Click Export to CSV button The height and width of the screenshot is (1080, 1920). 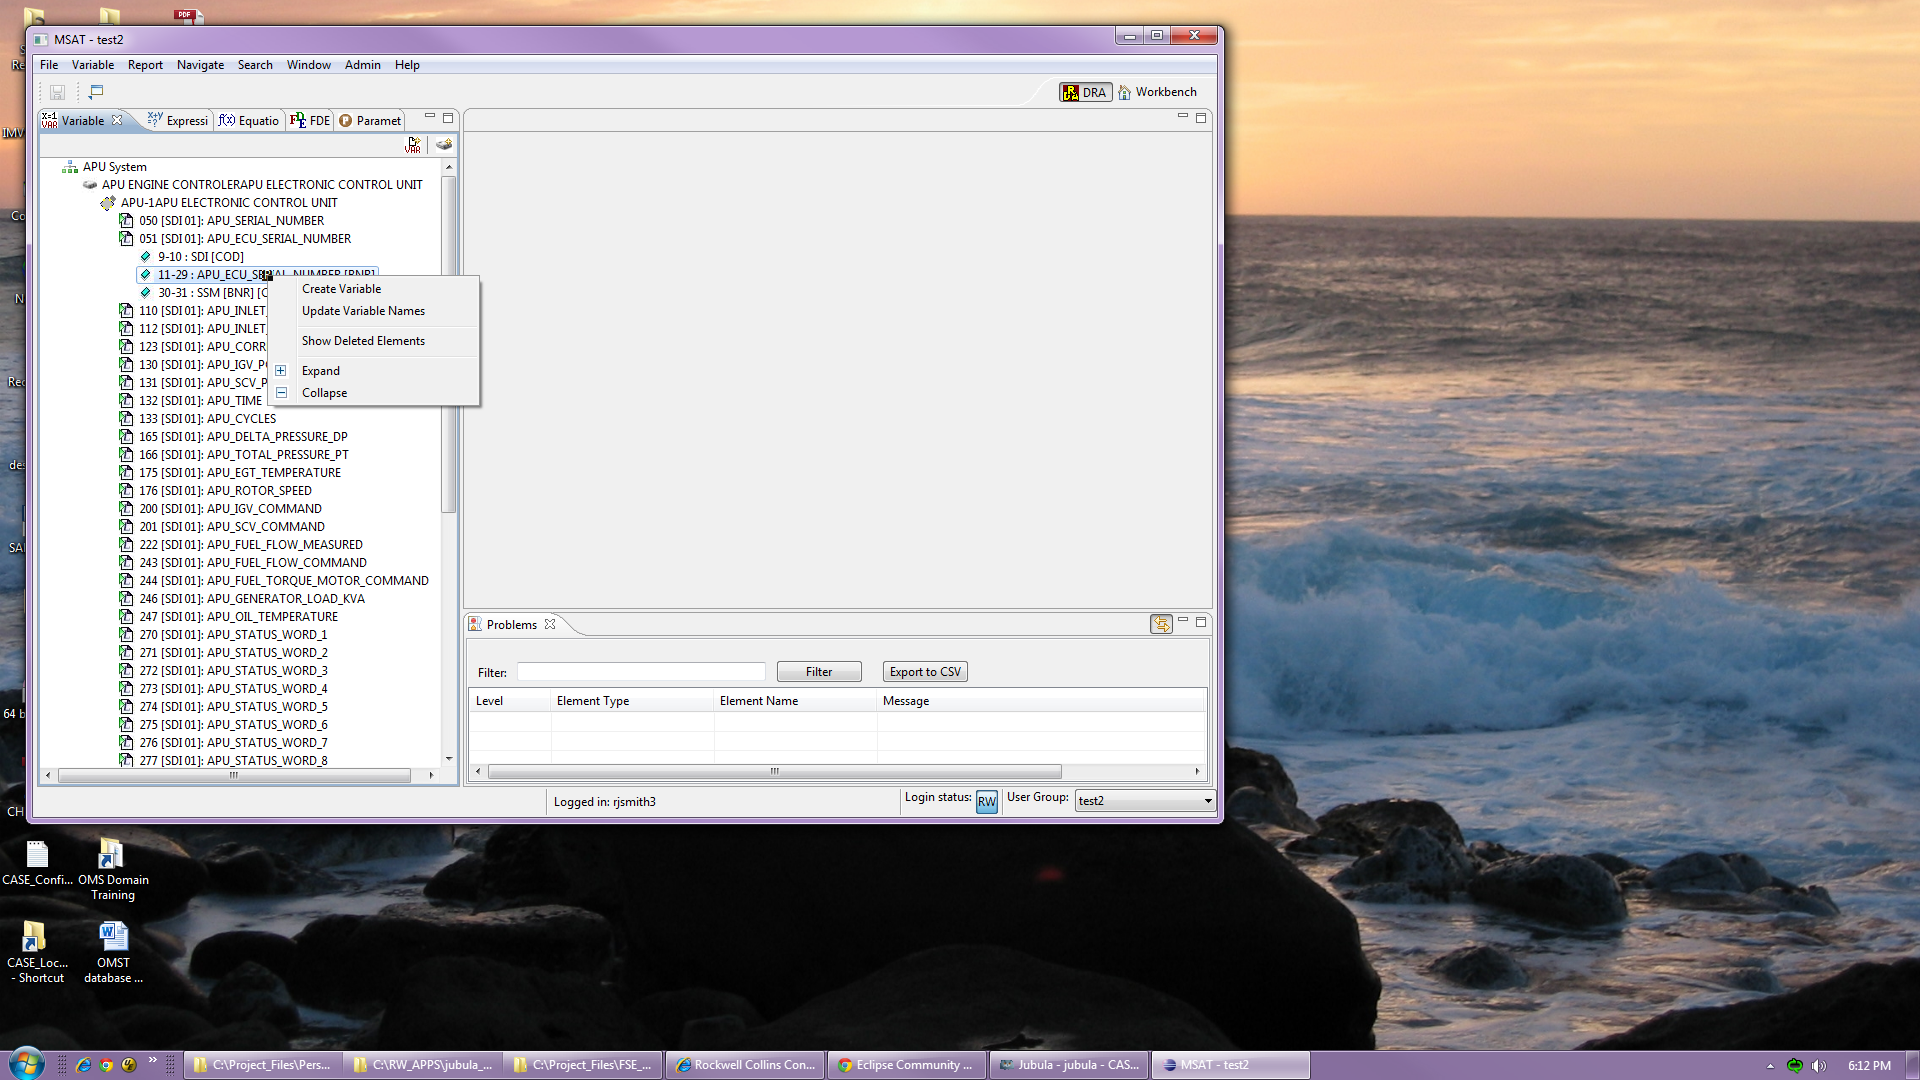click(924, 672)
